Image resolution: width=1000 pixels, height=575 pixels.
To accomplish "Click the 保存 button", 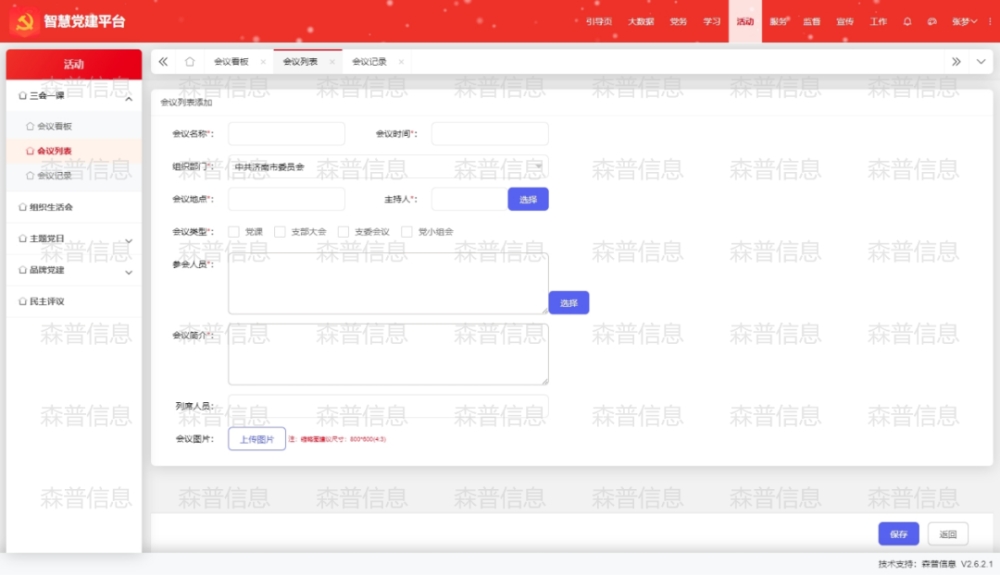I will pyautogui.click(x=898, y=534).
